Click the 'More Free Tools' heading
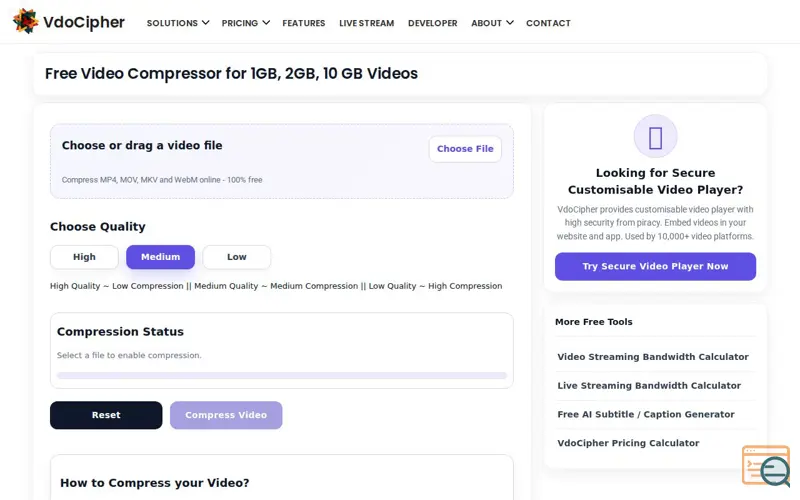This screenshot has height=500, width=800. 593,322
